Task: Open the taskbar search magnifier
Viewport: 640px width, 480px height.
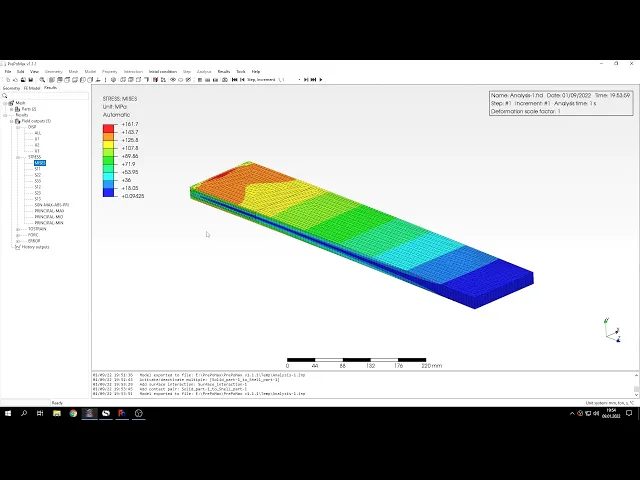Action: (x=24, y=413)
